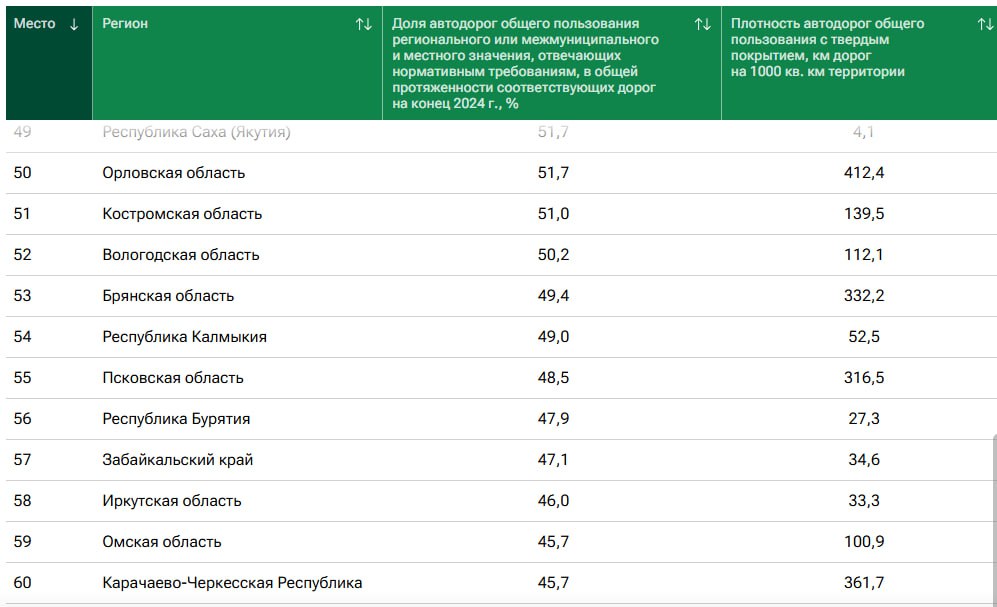Click on Псковская область region name
This screenshot has height=607, width=997.
click(173, 378)
